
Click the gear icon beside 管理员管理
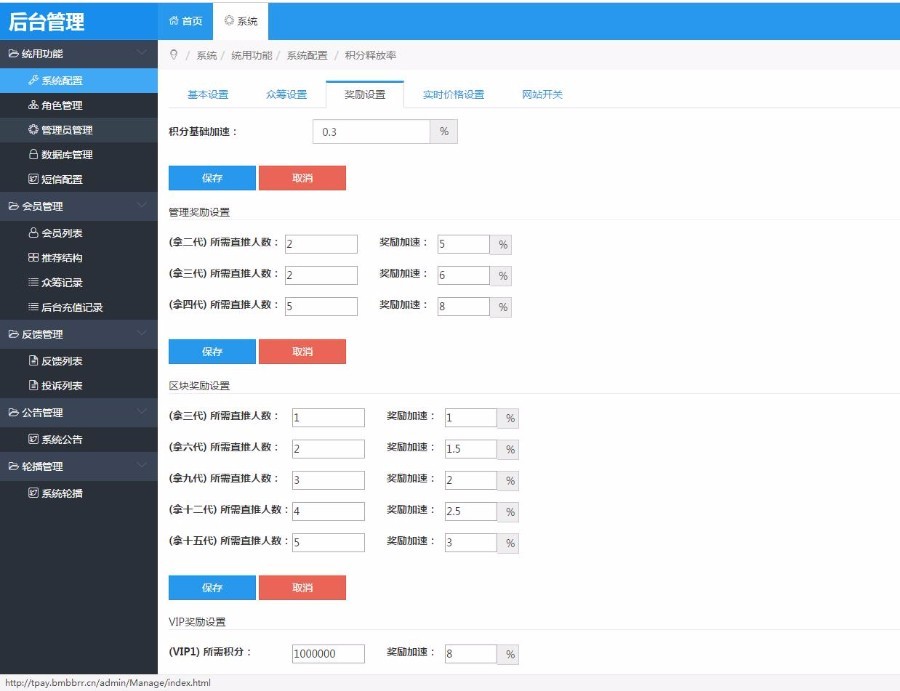(x=33, y=130)
